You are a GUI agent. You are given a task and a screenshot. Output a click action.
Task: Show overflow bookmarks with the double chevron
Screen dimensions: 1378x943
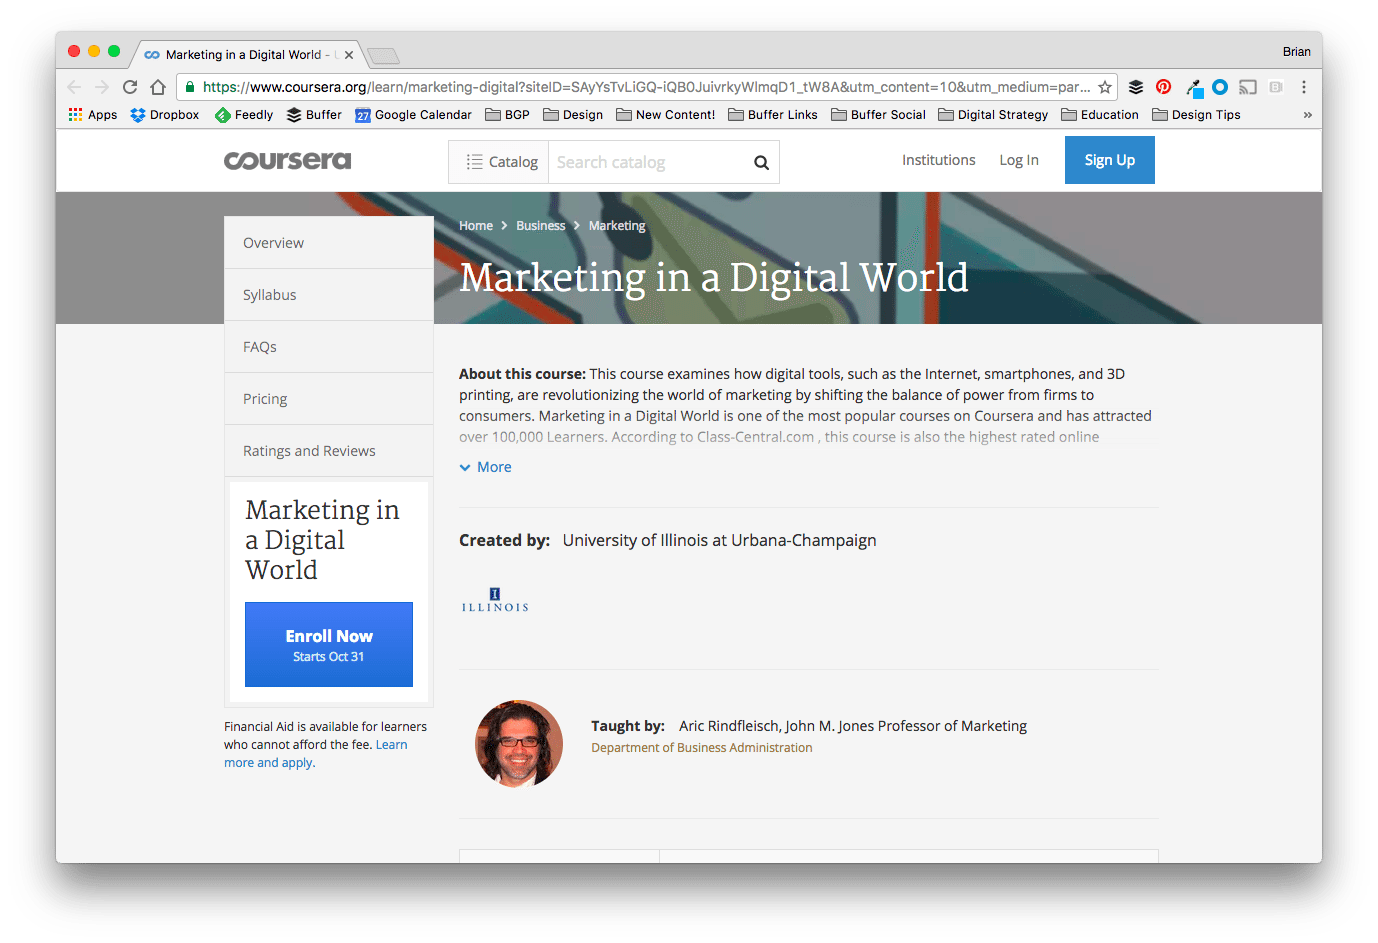coord(1307,114)
